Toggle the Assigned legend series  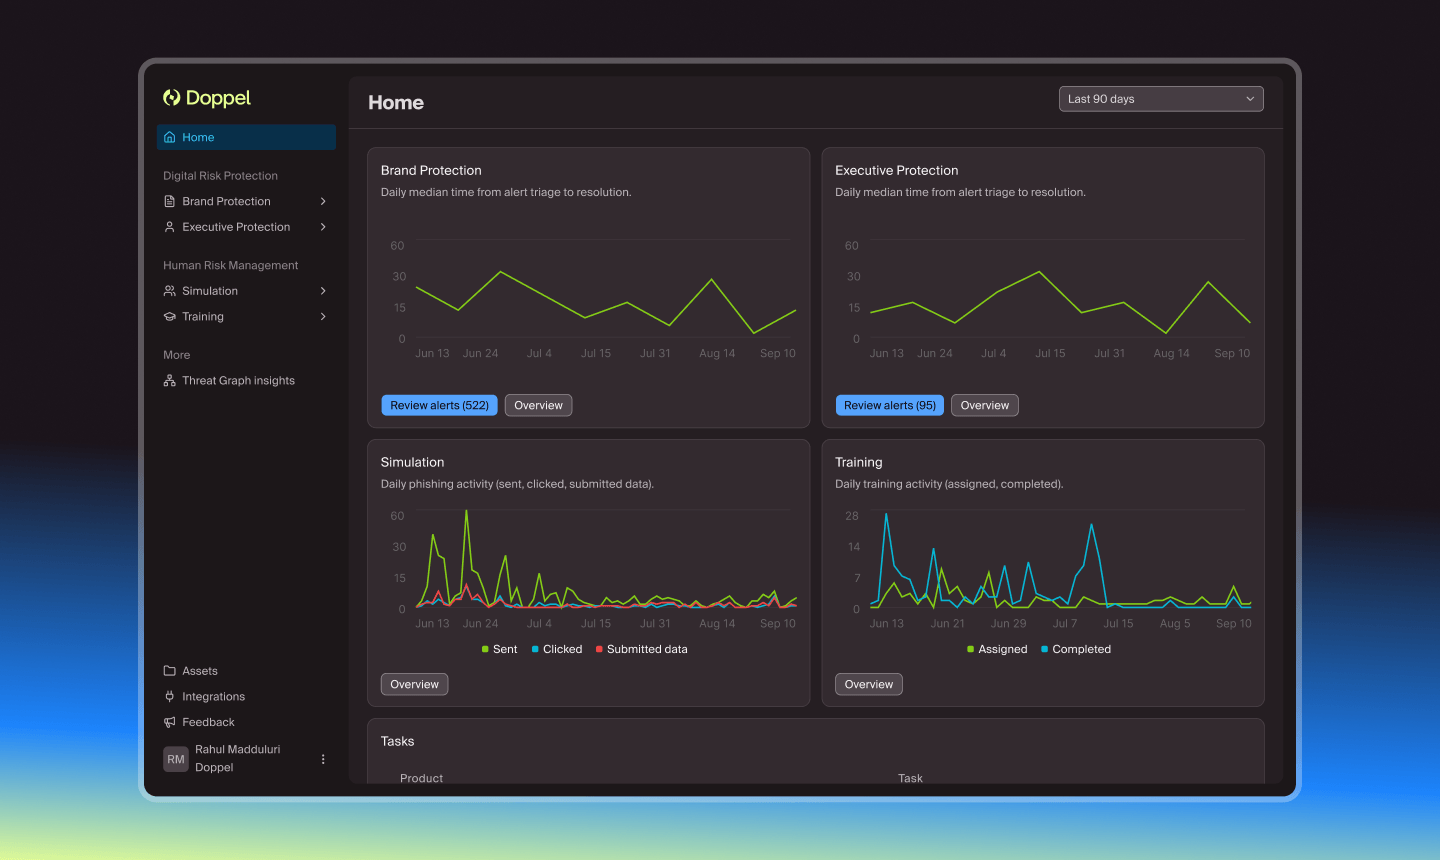pyautogui.click(x=997, y=649)
